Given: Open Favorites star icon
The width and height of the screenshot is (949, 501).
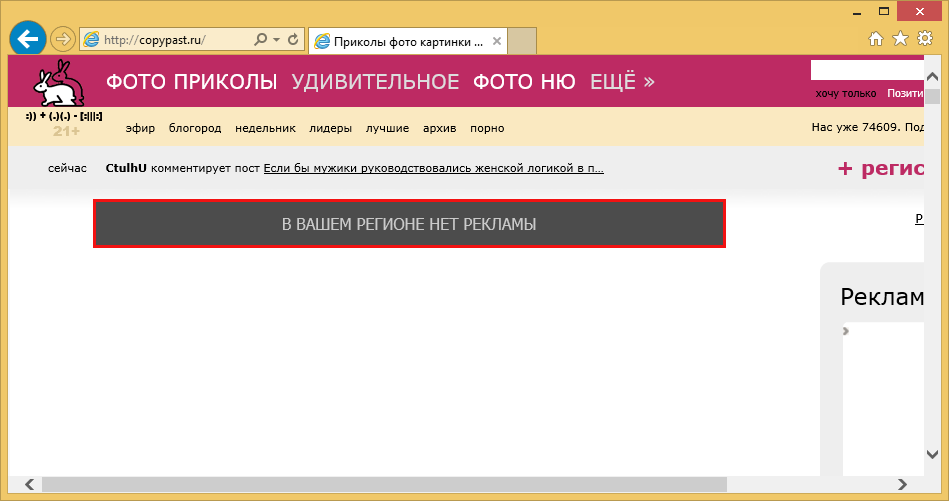Looking at the screenshot, I should coord(901,39).
